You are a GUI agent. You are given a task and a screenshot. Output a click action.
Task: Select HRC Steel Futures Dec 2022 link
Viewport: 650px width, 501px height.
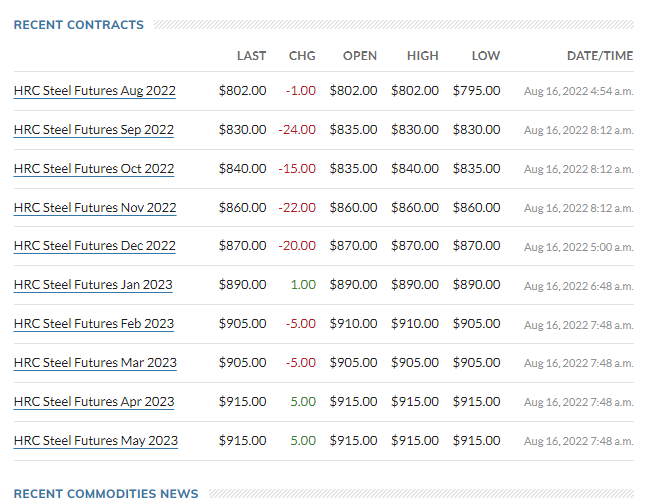95,246
